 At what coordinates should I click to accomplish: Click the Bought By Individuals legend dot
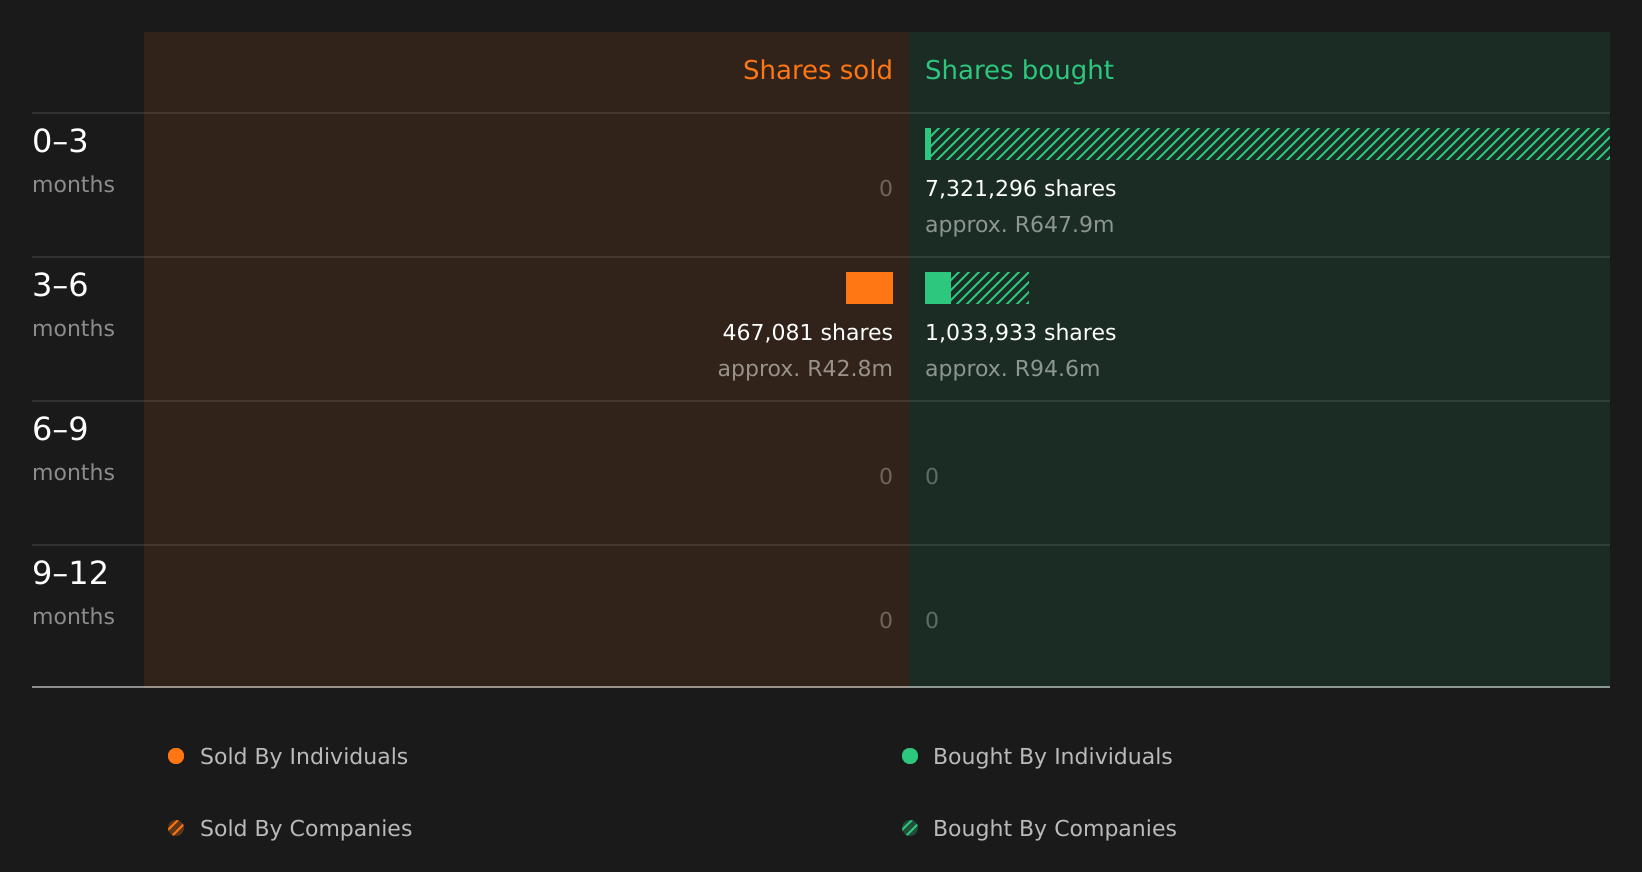coord(910,756)
